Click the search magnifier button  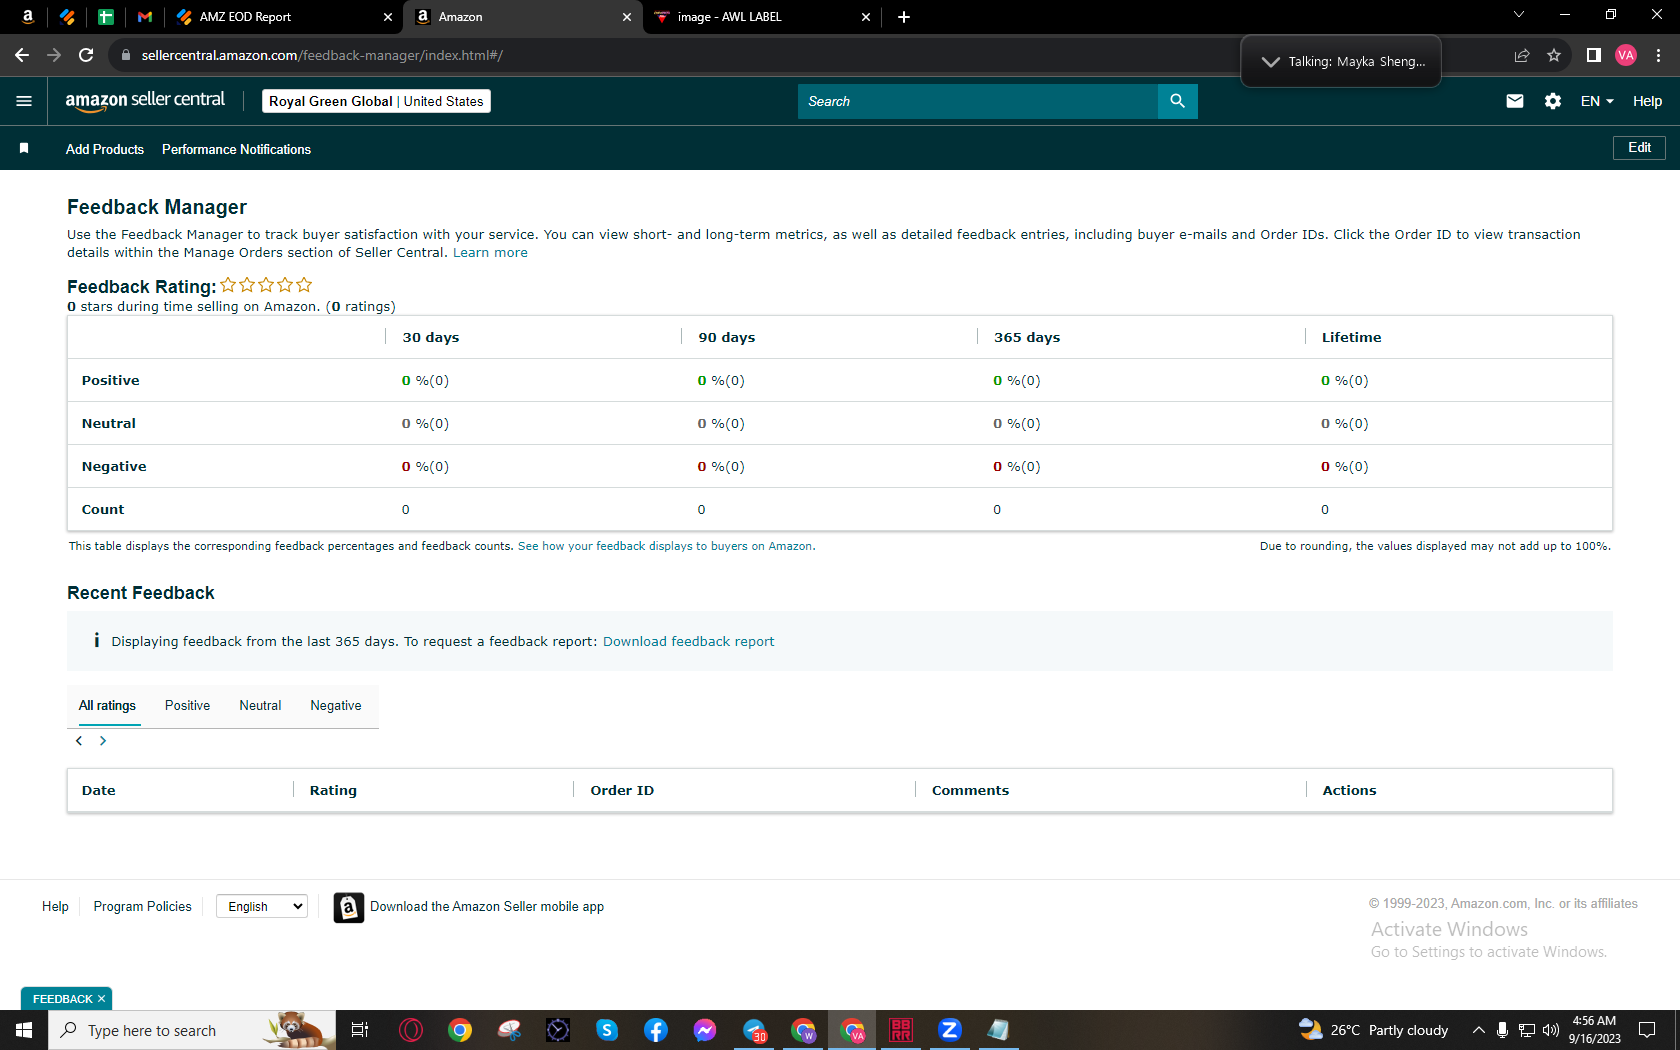1177,101
